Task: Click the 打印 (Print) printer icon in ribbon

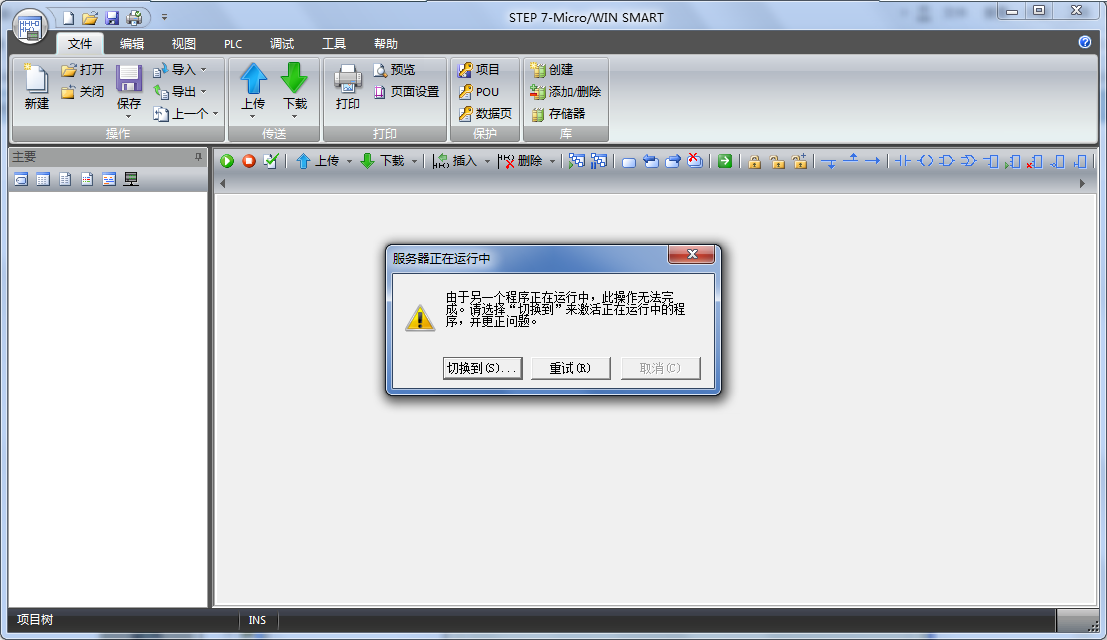Action: [x=347, y=85]
